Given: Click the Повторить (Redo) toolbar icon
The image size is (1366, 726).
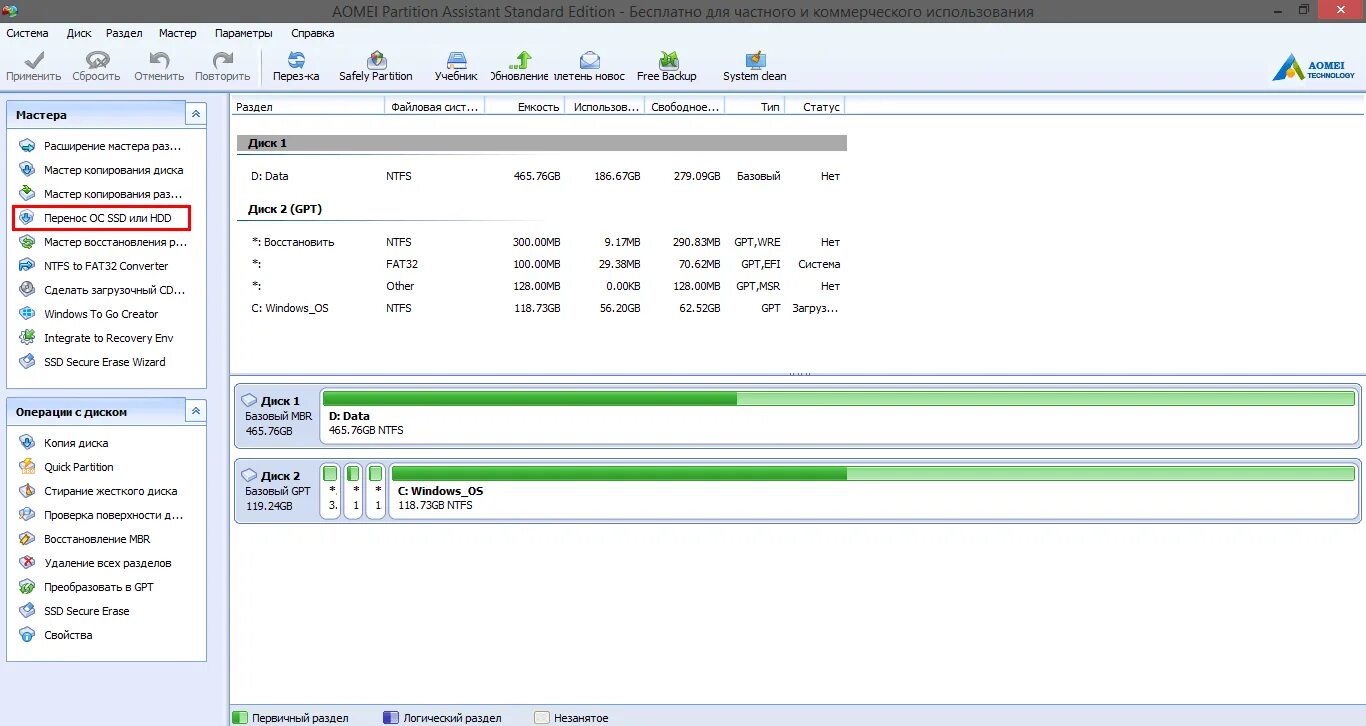Looking at the screenshot, I should pos(223,66).
